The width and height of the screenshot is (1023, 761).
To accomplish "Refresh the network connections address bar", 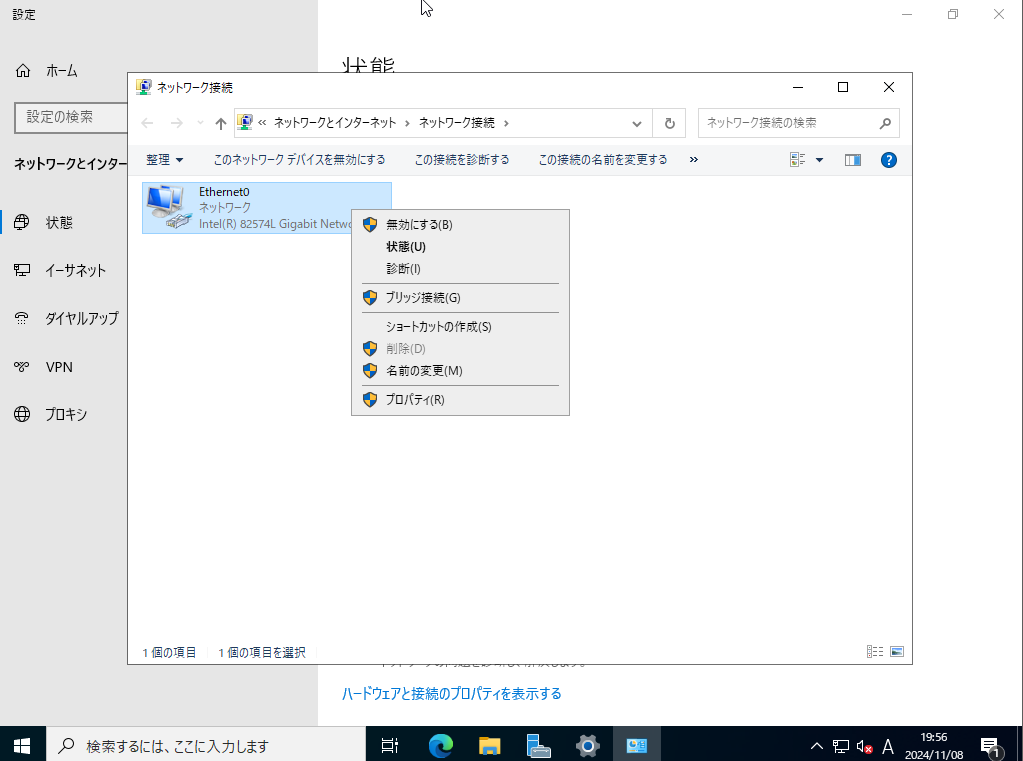I will click(669, 123).
